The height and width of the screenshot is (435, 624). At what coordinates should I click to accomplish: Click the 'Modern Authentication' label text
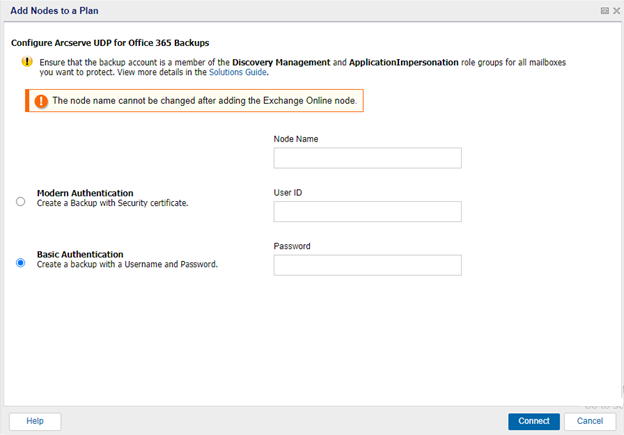click(85, 193)
